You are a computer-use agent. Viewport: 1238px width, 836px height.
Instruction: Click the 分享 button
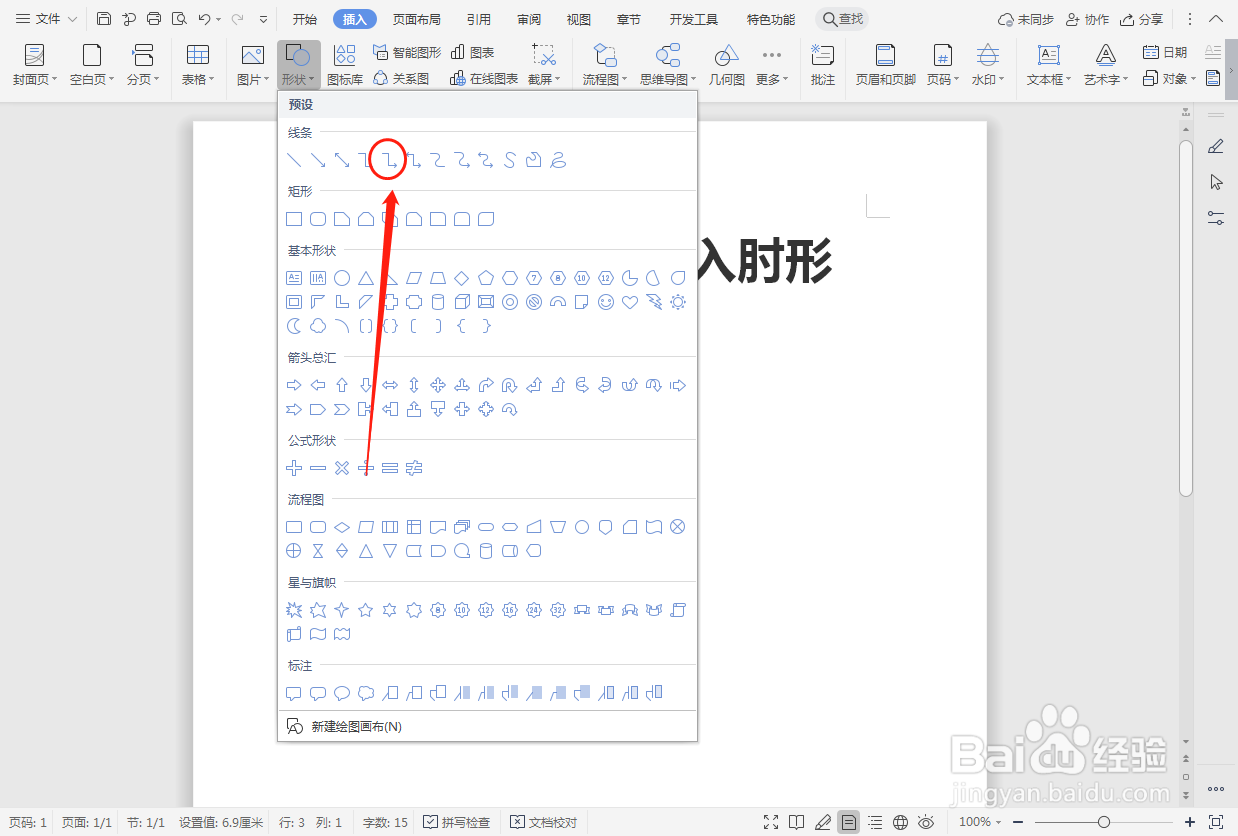coord(1142,19)
